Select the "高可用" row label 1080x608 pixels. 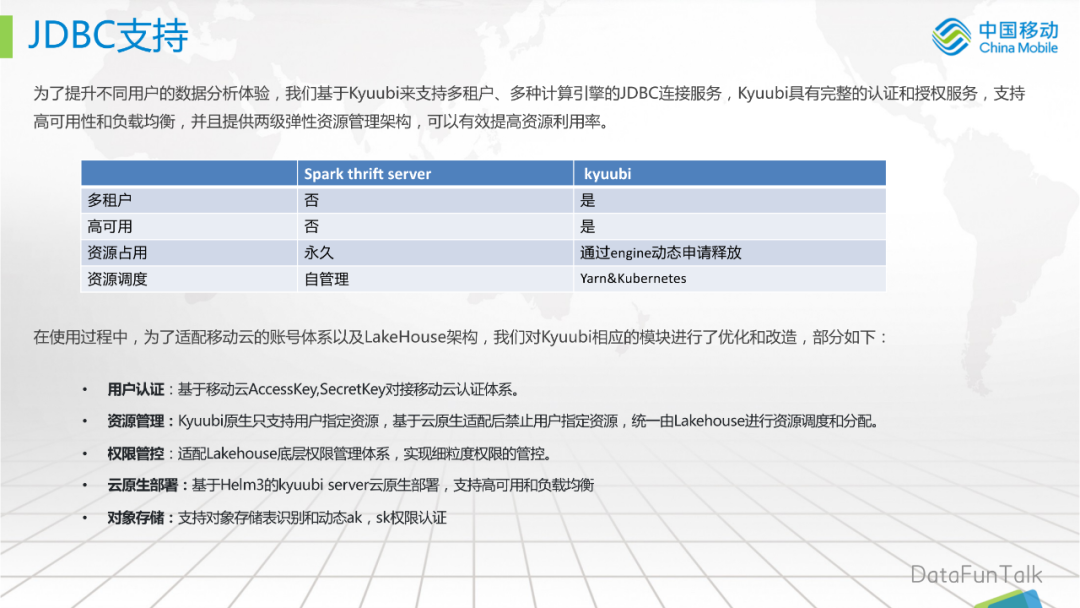pyautogui.click(x=109, y=227)
